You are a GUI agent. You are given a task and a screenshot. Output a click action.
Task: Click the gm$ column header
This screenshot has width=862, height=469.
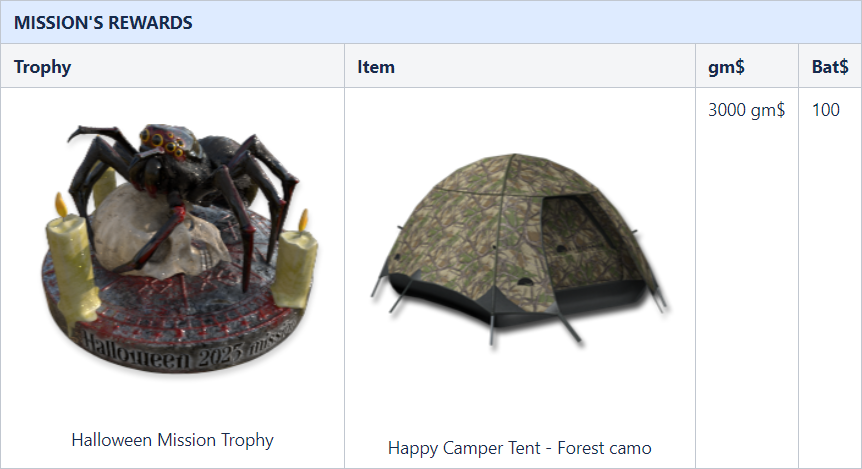[x=726, y=67]
